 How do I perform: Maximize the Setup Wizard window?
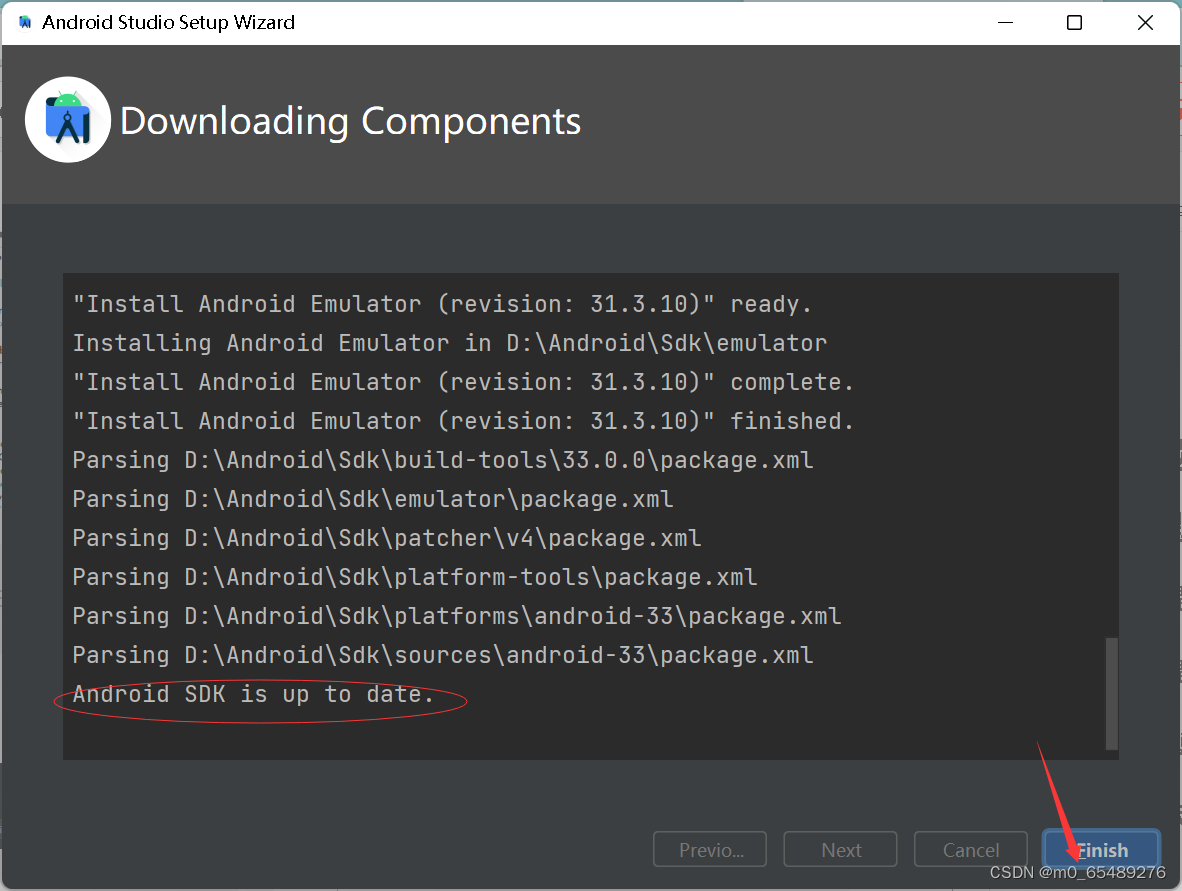[1074, 23]
